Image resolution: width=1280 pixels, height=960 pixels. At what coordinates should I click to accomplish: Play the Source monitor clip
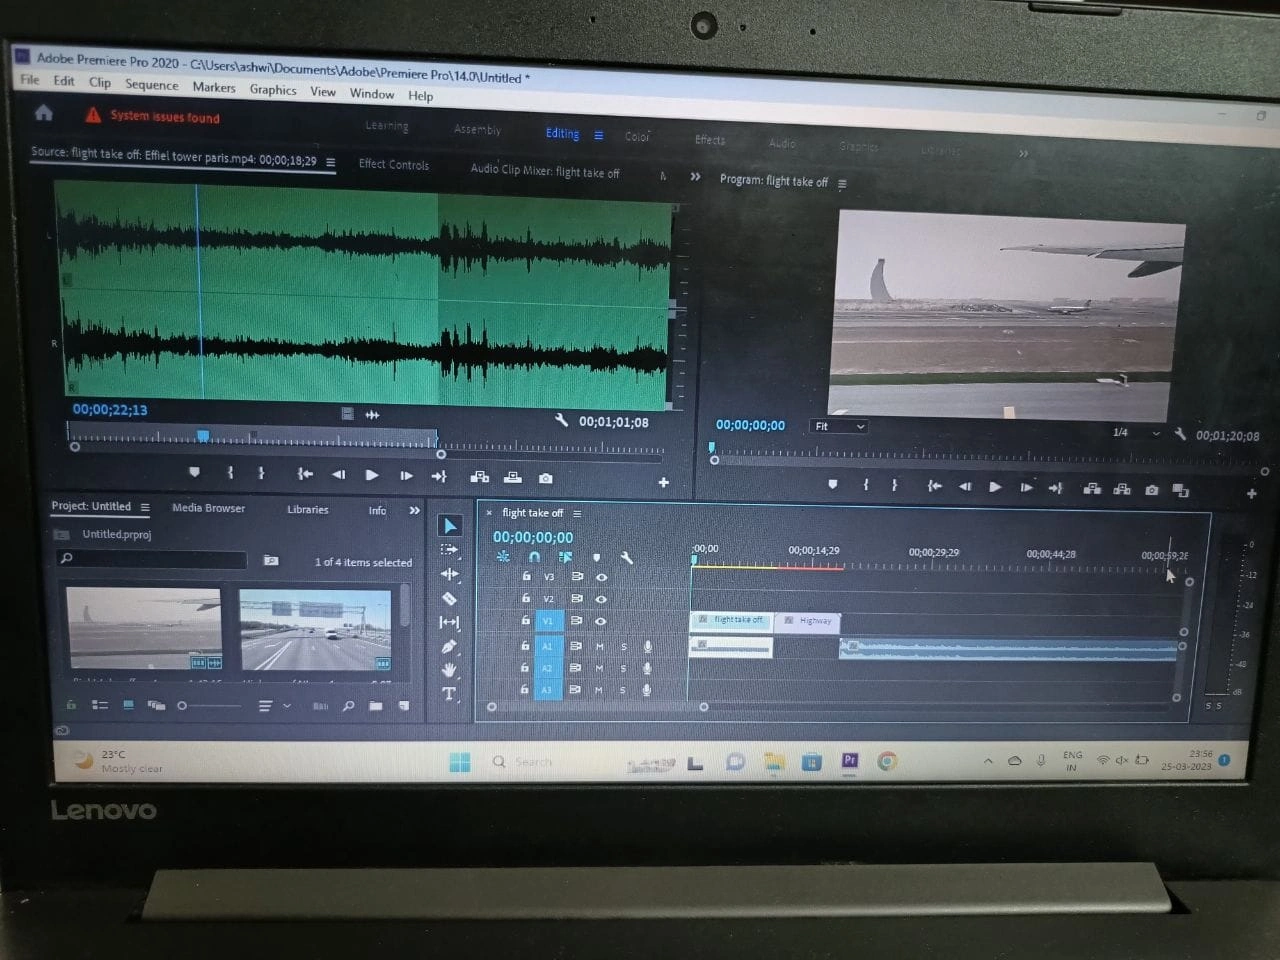[372, 475]
